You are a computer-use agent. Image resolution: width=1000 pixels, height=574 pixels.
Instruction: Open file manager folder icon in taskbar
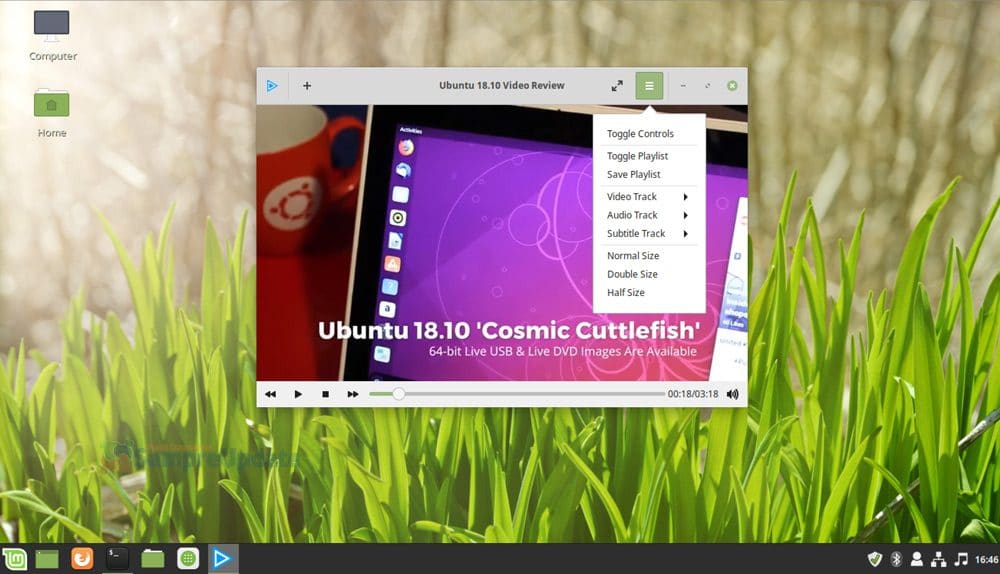pos(152,559)
